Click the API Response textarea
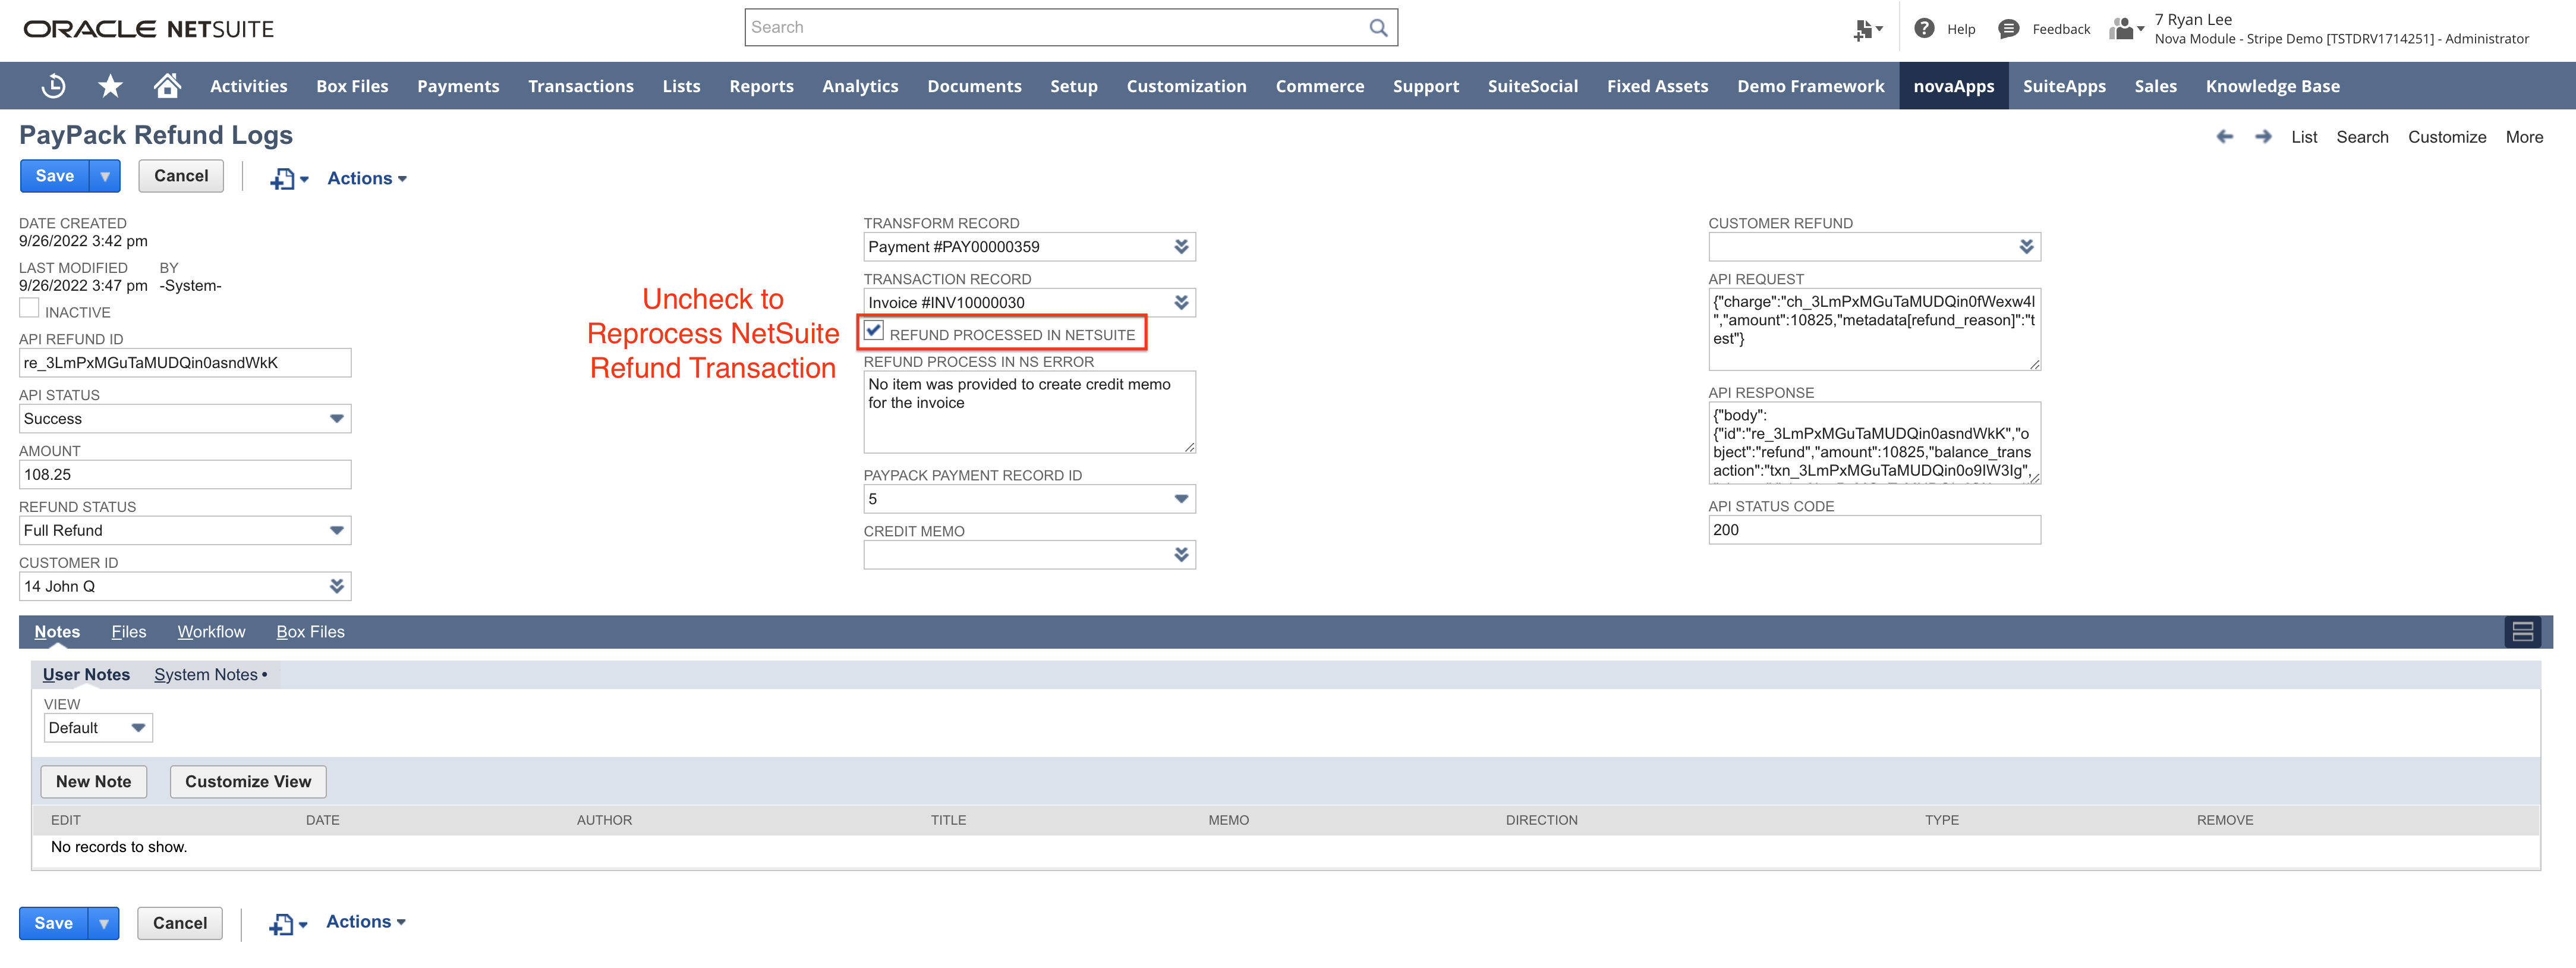 pos(1874,443)
